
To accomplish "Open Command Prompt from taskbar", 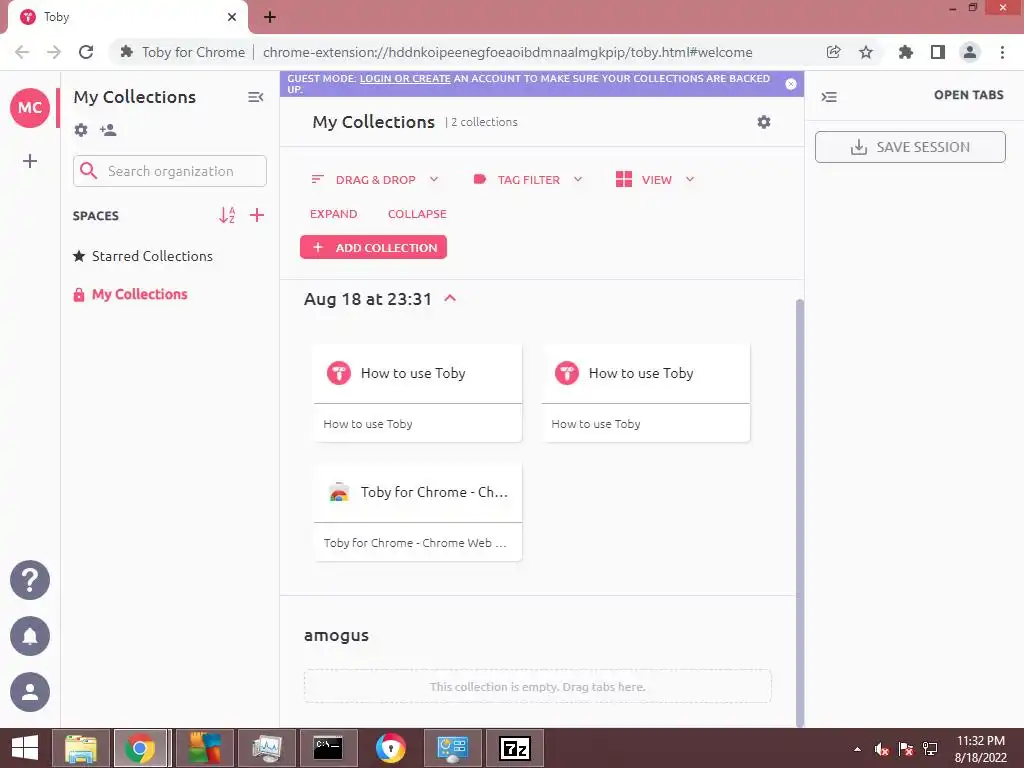I will 328,748.
